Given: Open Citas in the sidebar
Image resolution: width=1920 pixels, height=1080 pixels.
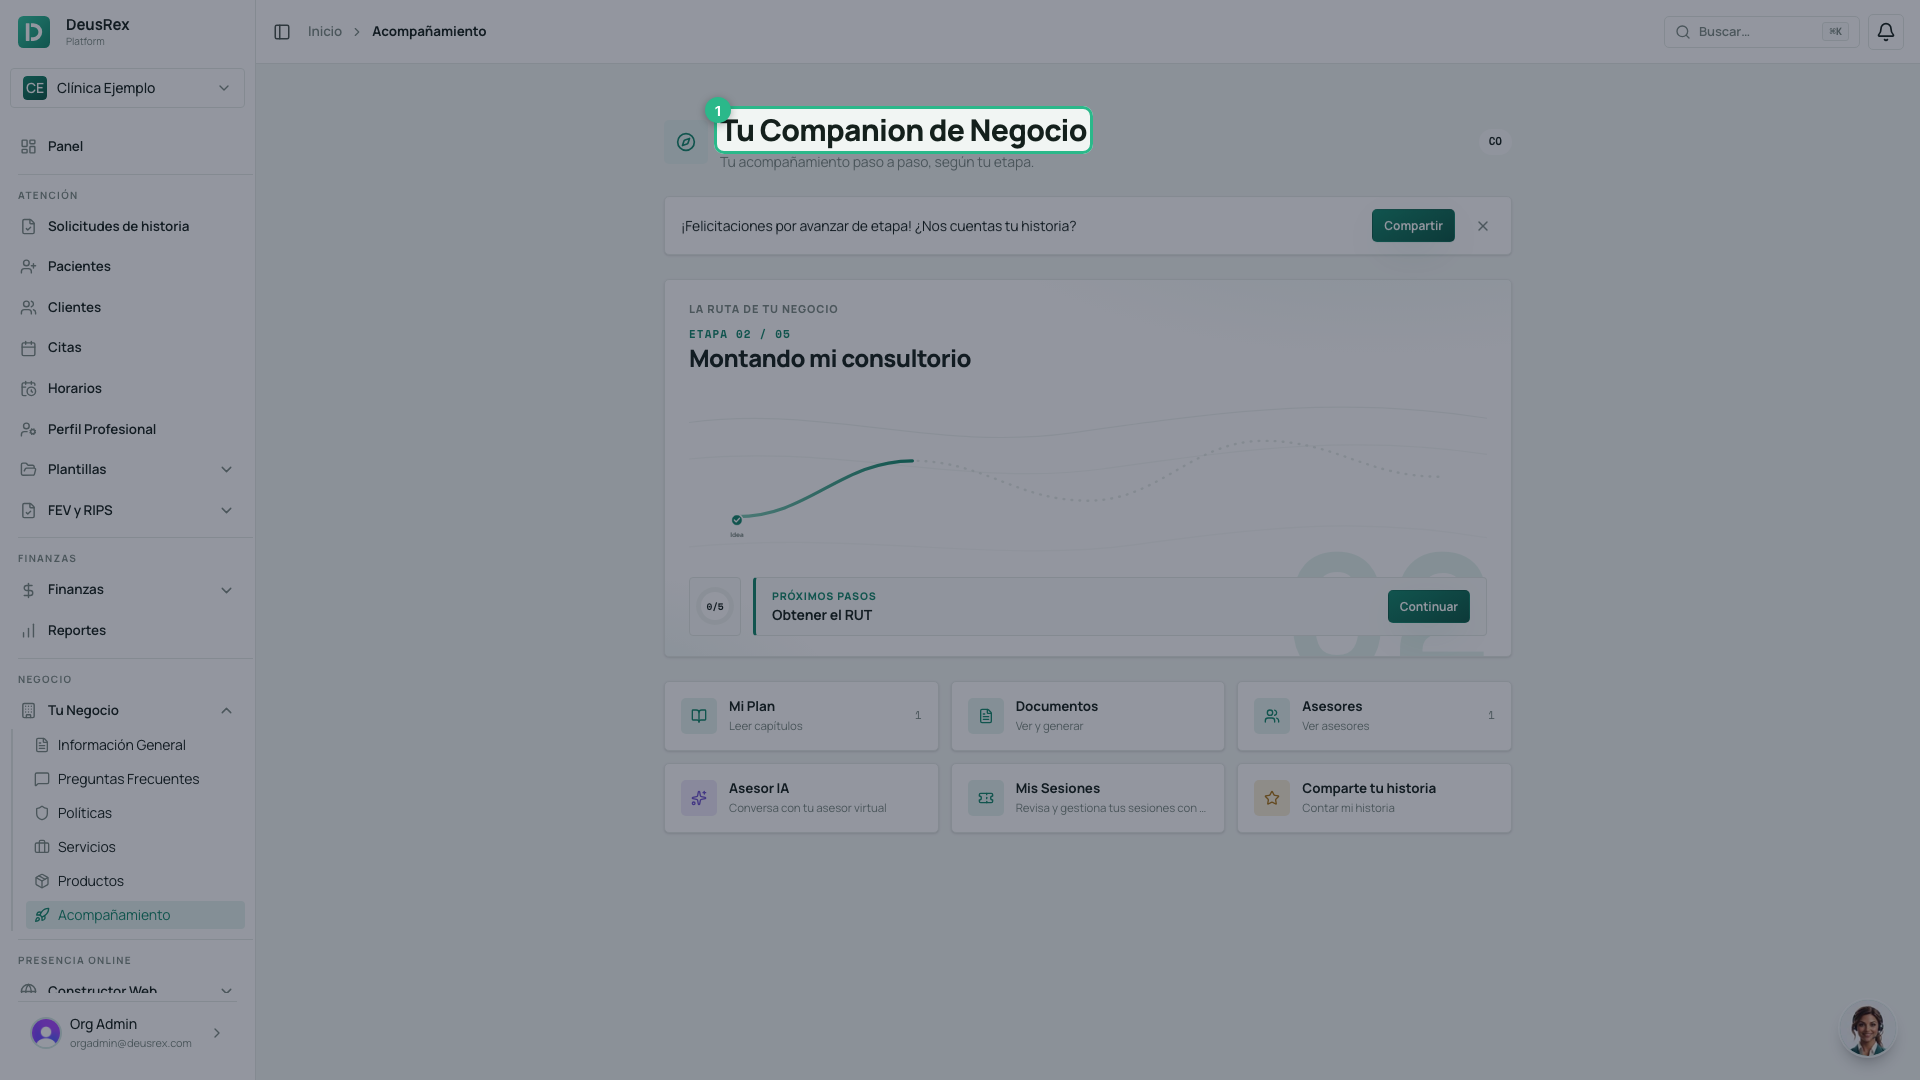Looking at the screenshot, I should [x=127, y=348].
